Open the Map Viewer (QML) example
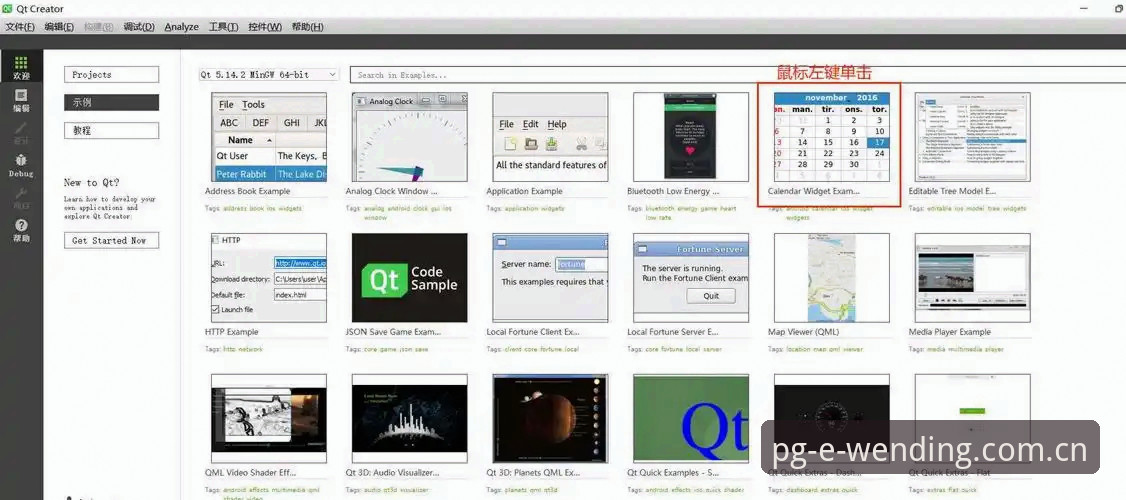1126x500 pixels. click(832, 277)
